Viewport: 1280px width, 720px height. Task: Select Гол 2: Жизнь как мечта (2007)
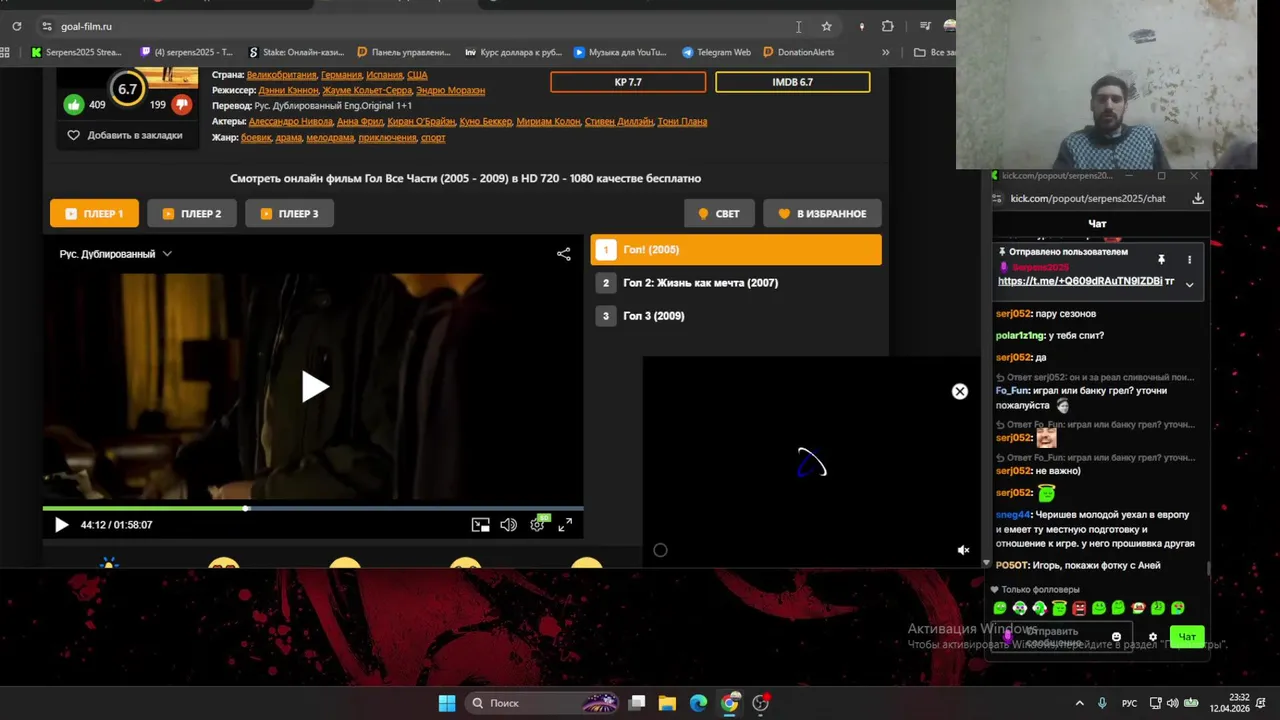[736, 283]
